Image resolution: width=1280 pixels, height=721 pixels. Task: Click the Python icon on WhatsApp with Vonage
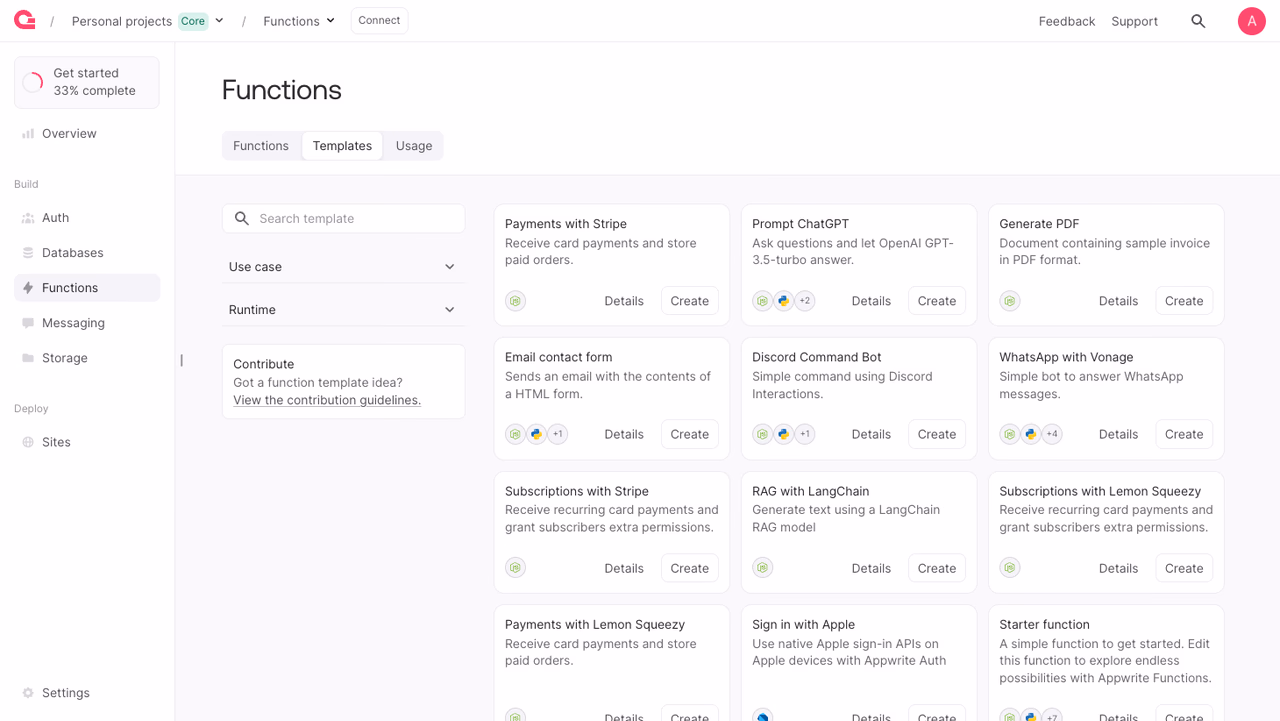click(1031, 434)
